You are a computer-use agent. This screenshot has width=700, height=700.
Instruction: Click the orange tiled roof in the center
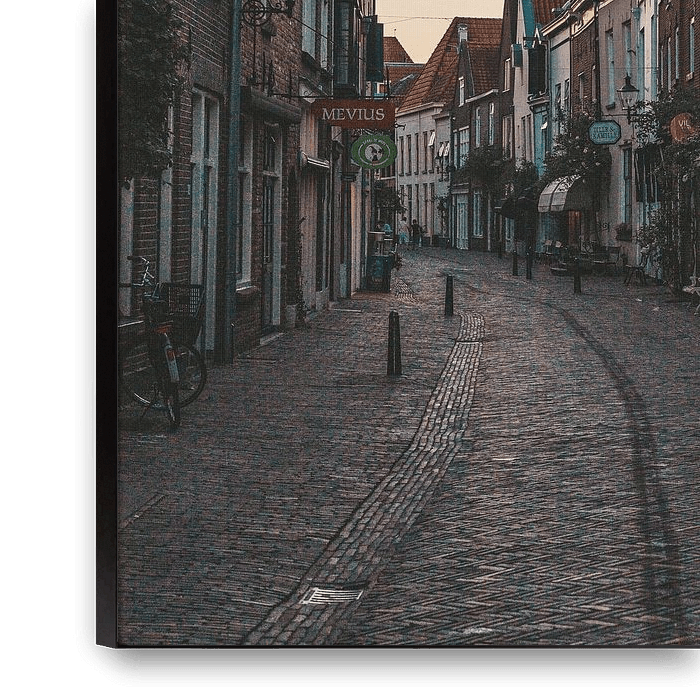click(x=438, y=72)
